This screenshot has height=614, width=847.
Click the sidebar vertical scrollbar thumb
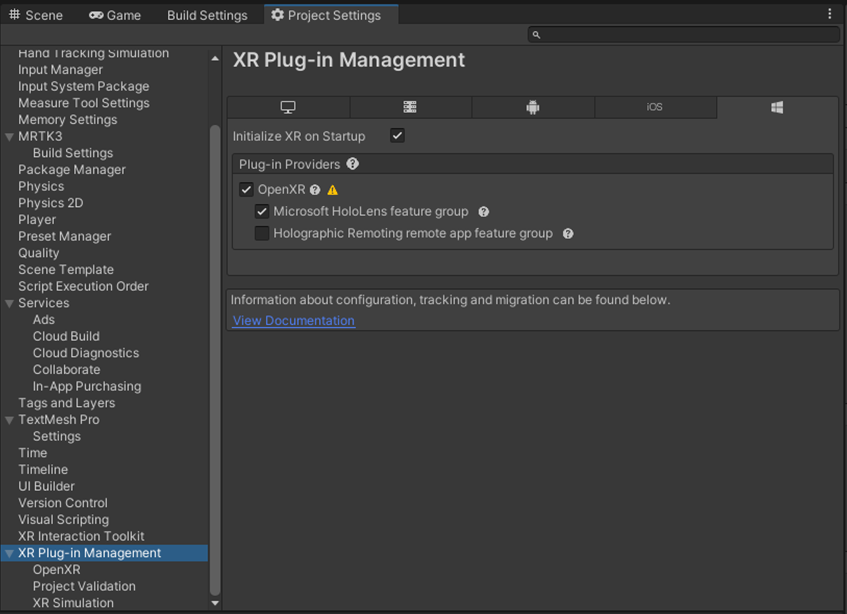[x=215, y=360]
